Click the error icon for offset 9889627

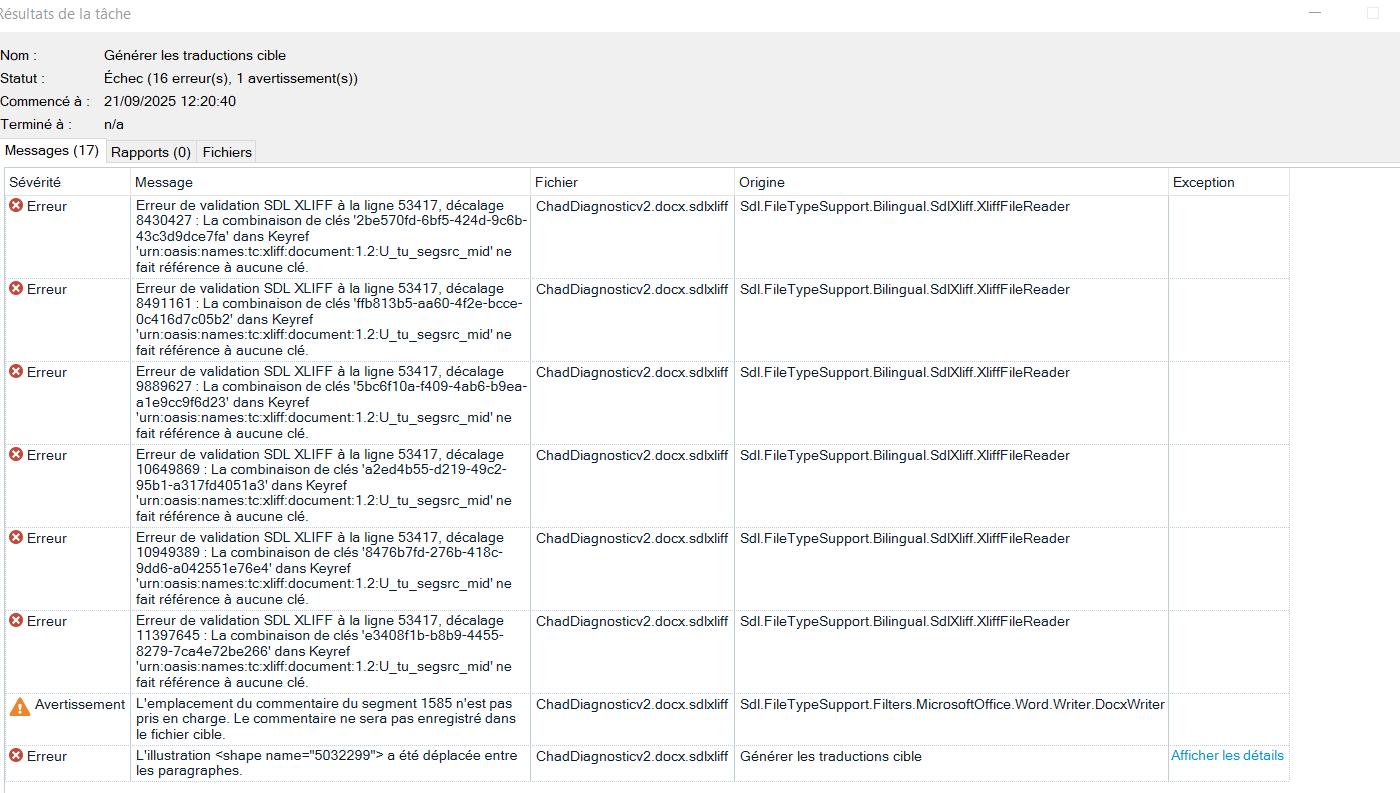pos(14,372)
